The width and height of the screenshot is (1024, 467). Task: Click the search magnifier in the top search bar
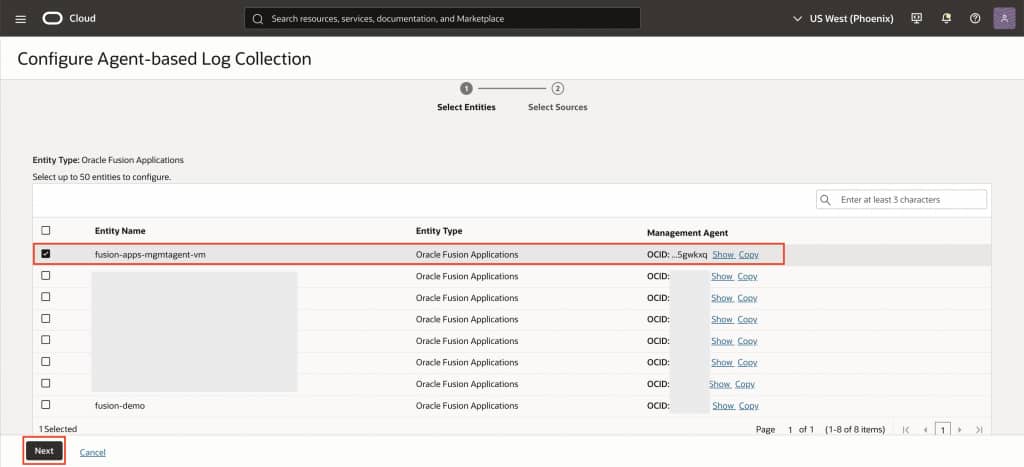coord(258,19)
